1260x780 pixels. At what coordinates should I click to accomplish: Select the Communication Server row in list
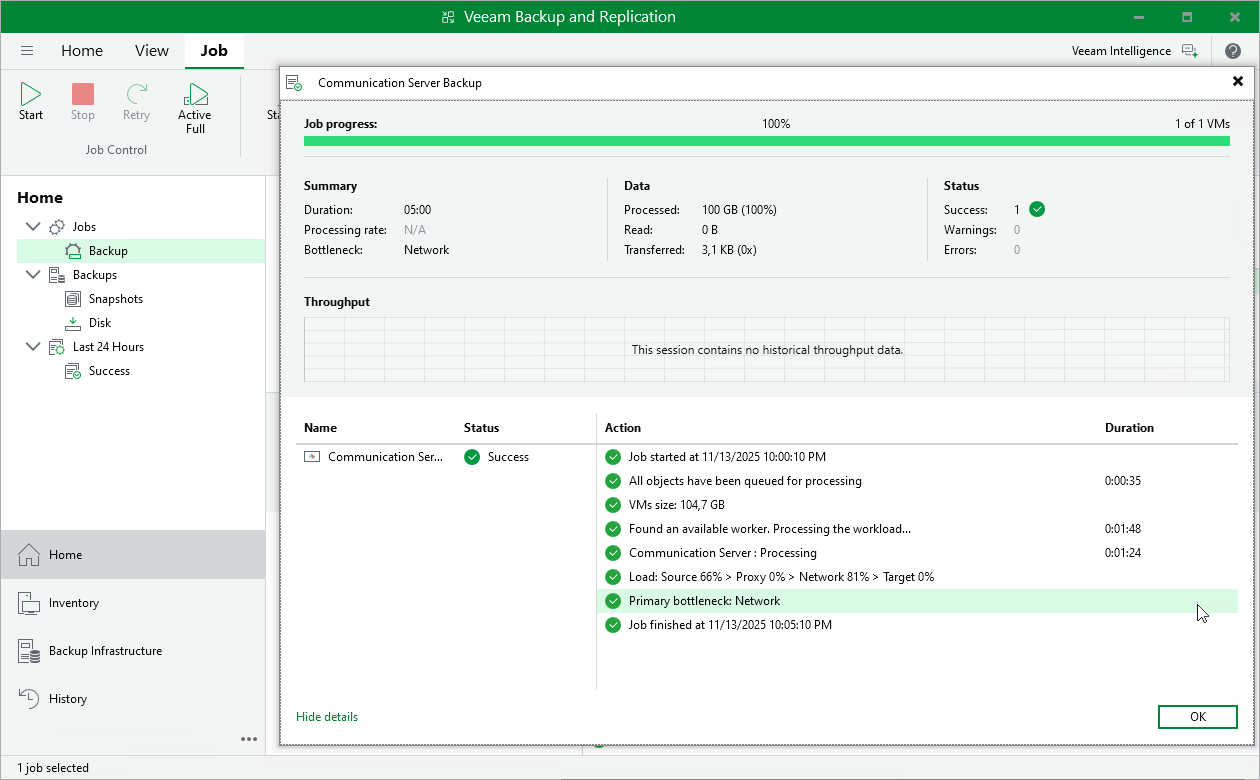[x=385, y=457]
